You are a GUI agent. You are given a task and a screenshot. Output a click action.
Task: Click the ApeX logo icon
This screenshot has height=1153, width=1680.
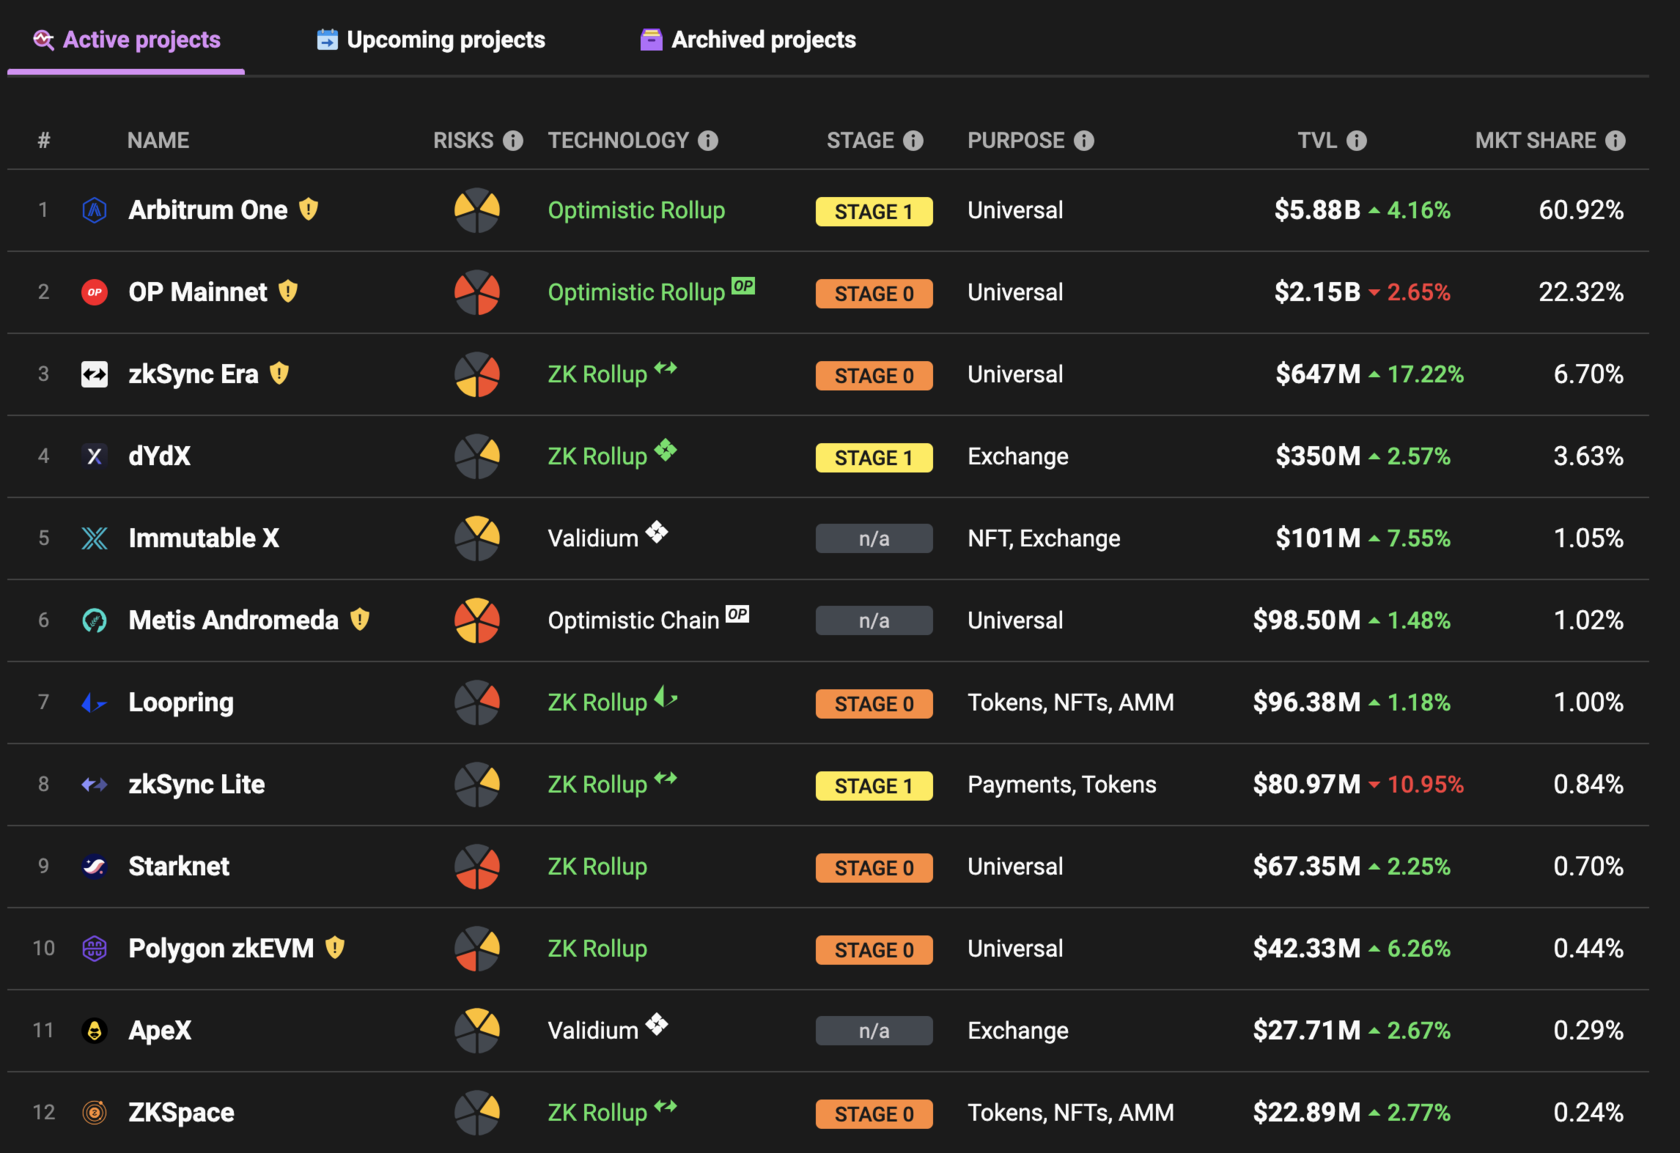[x=95, y=1030]
